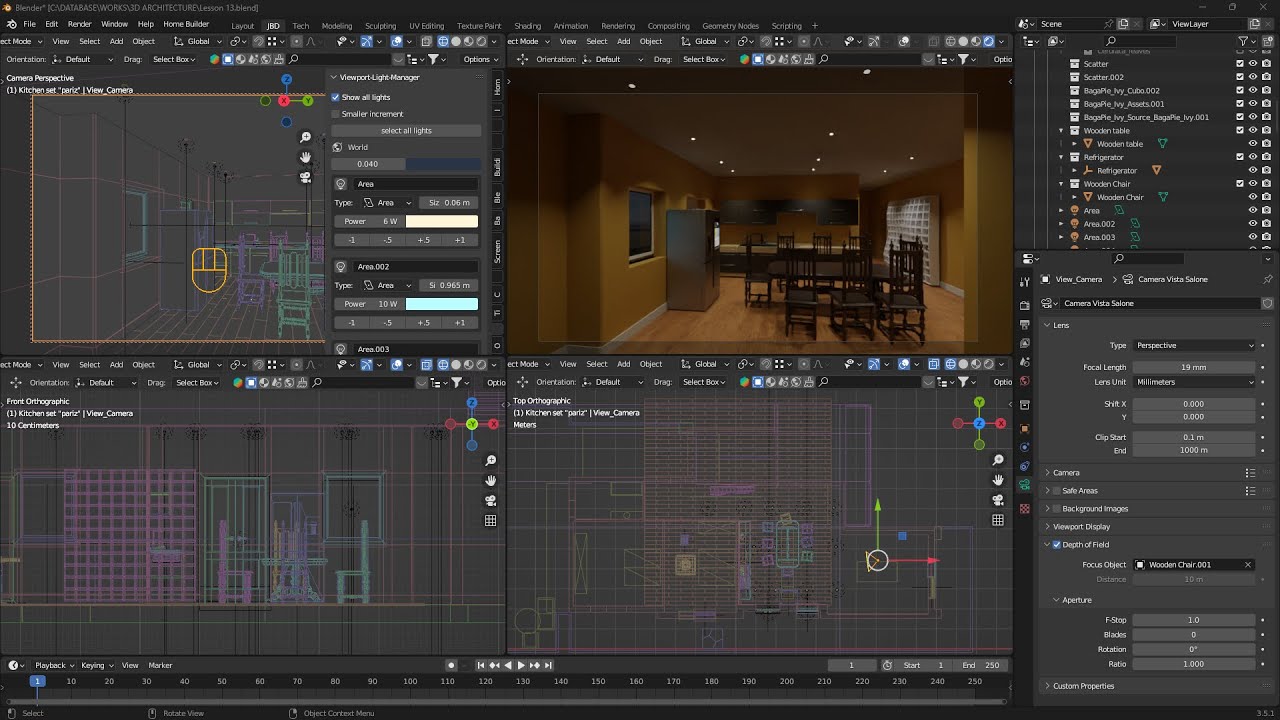Click the Area.002 light cyan color swatch
The image size is (1280, 720).
pyautogui.click(x=442, y=304)
